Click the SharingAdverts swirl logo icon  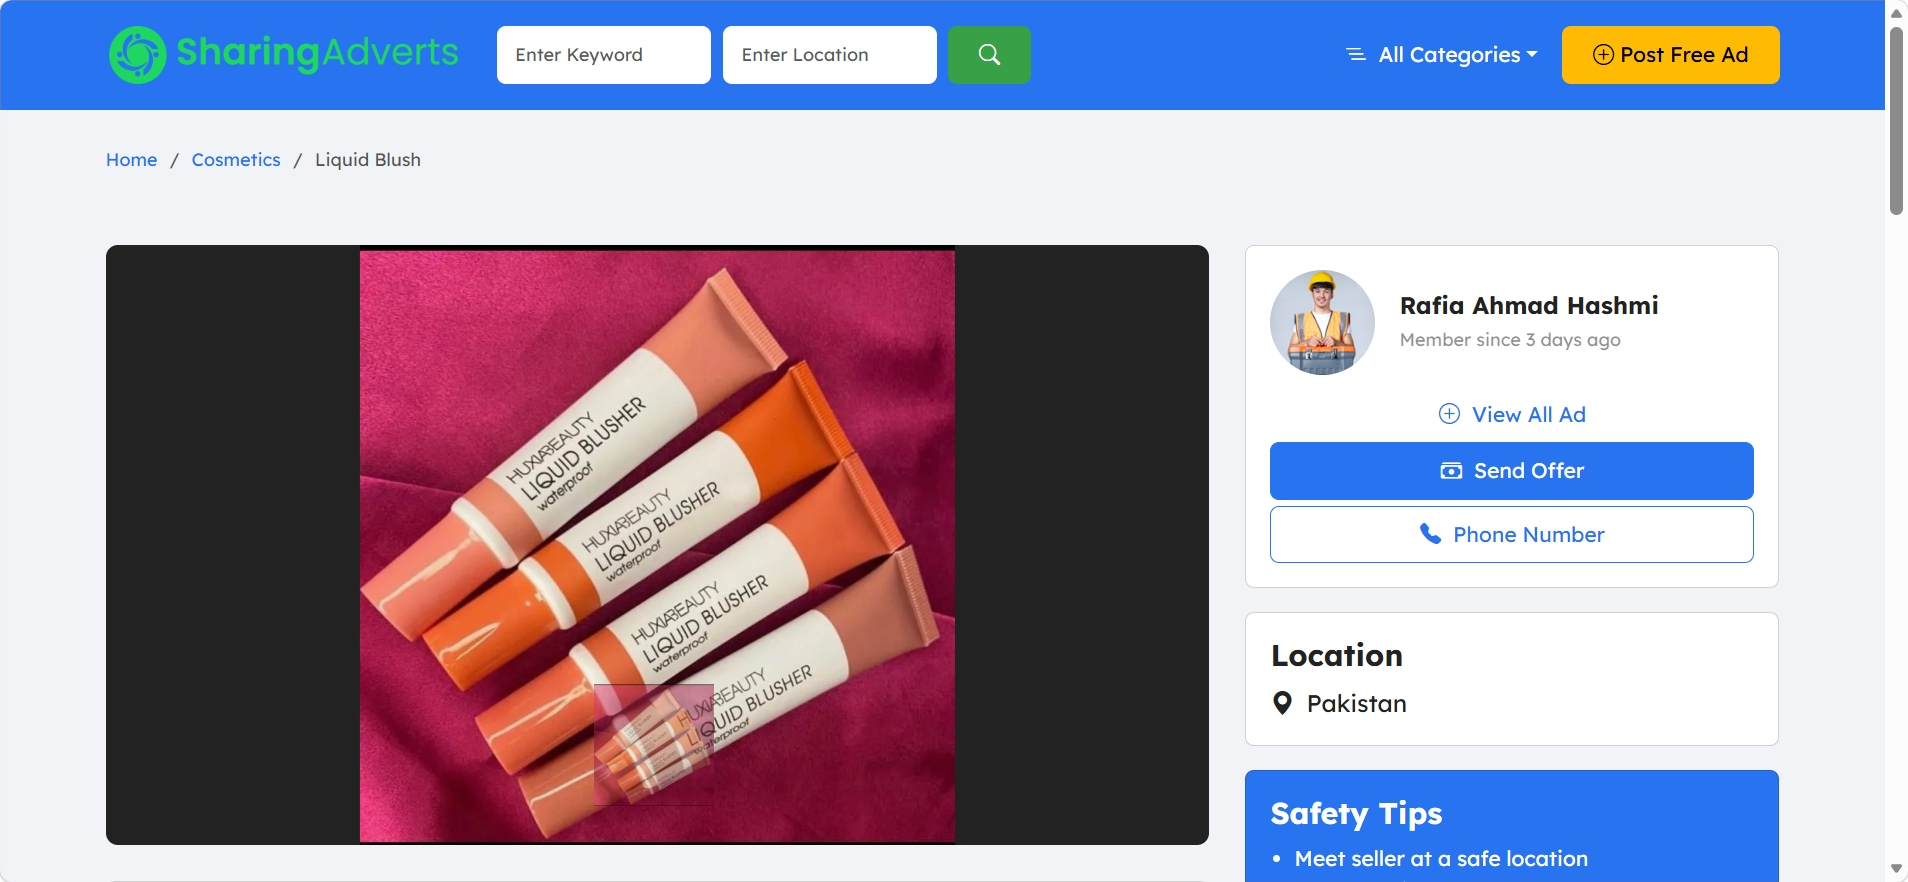138,55
